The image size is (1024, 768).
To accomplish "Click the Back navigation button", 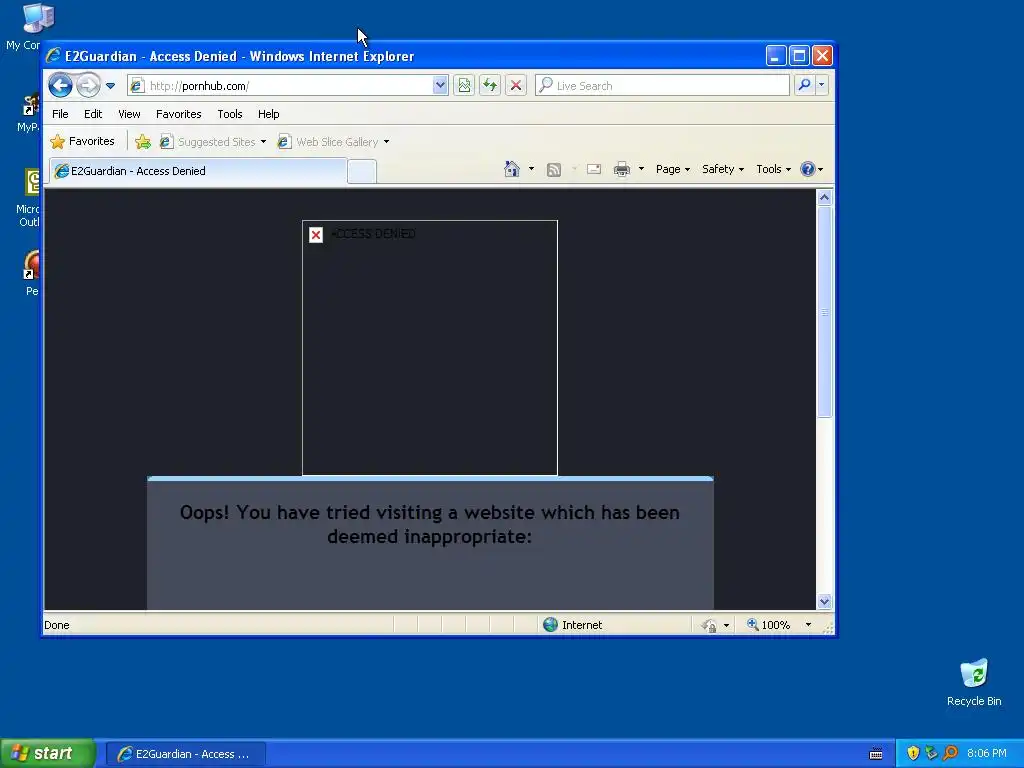I will 60,86.
